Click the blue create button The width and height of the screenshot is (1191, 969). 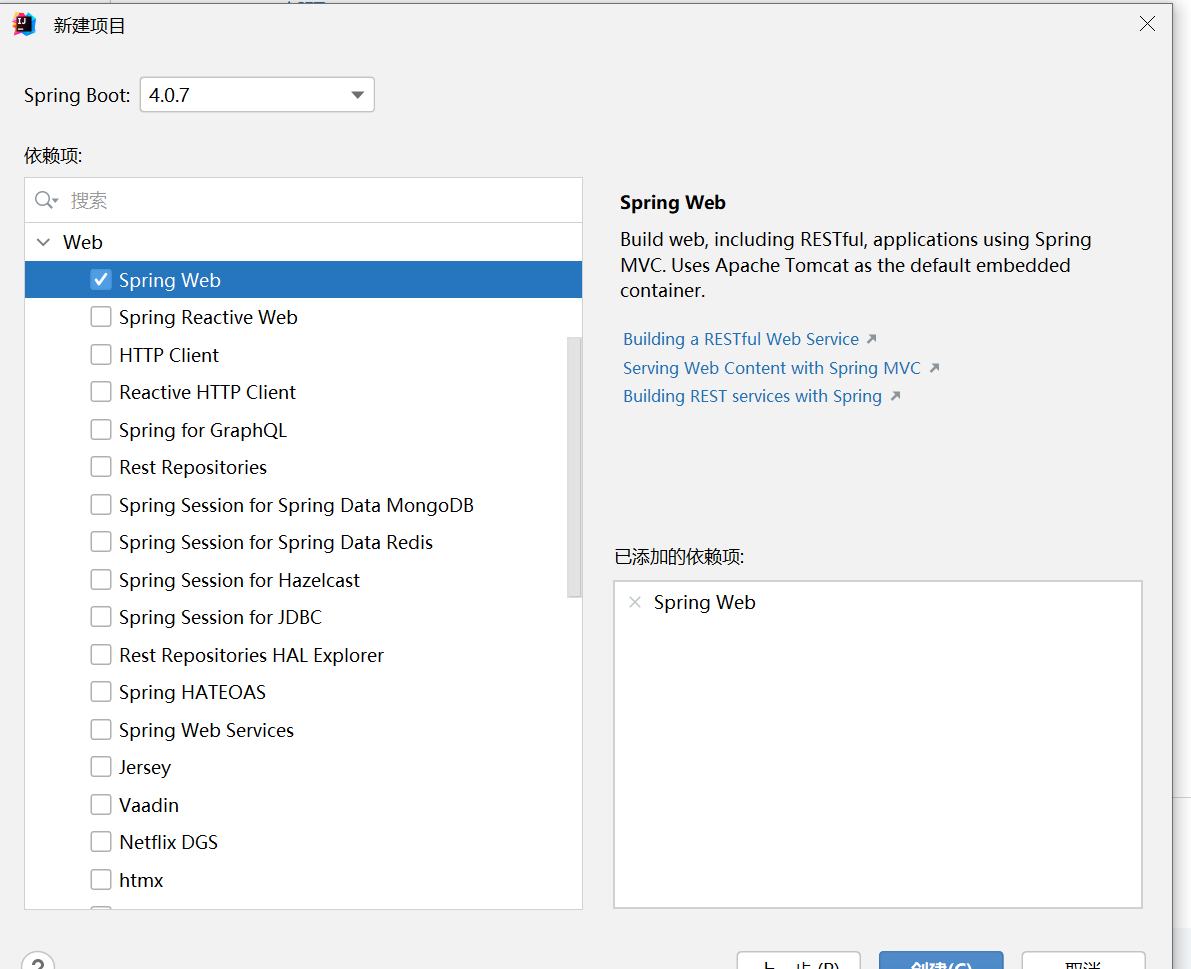point(941,961)
